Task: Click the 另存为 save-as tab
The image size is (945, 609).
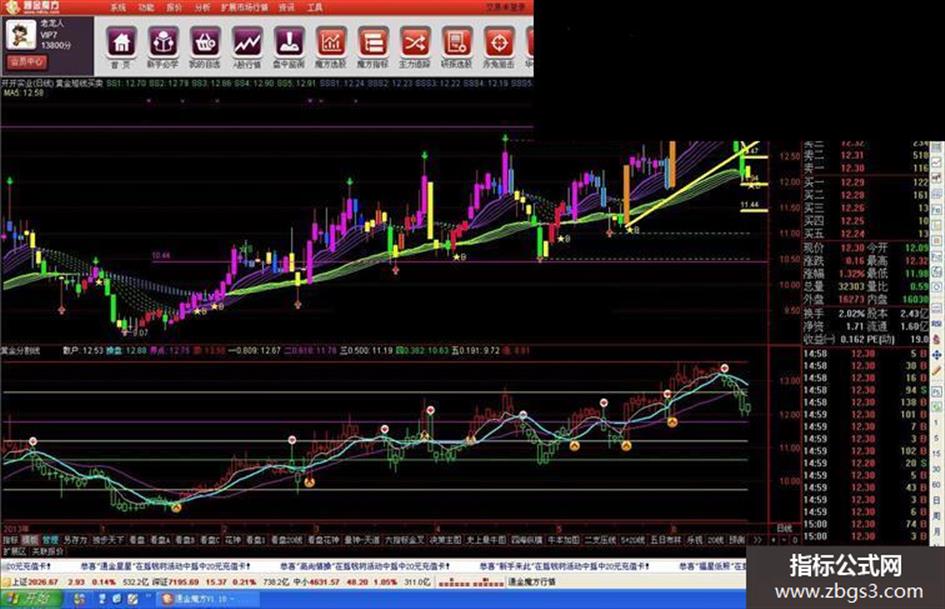Action: pos(76,540)
